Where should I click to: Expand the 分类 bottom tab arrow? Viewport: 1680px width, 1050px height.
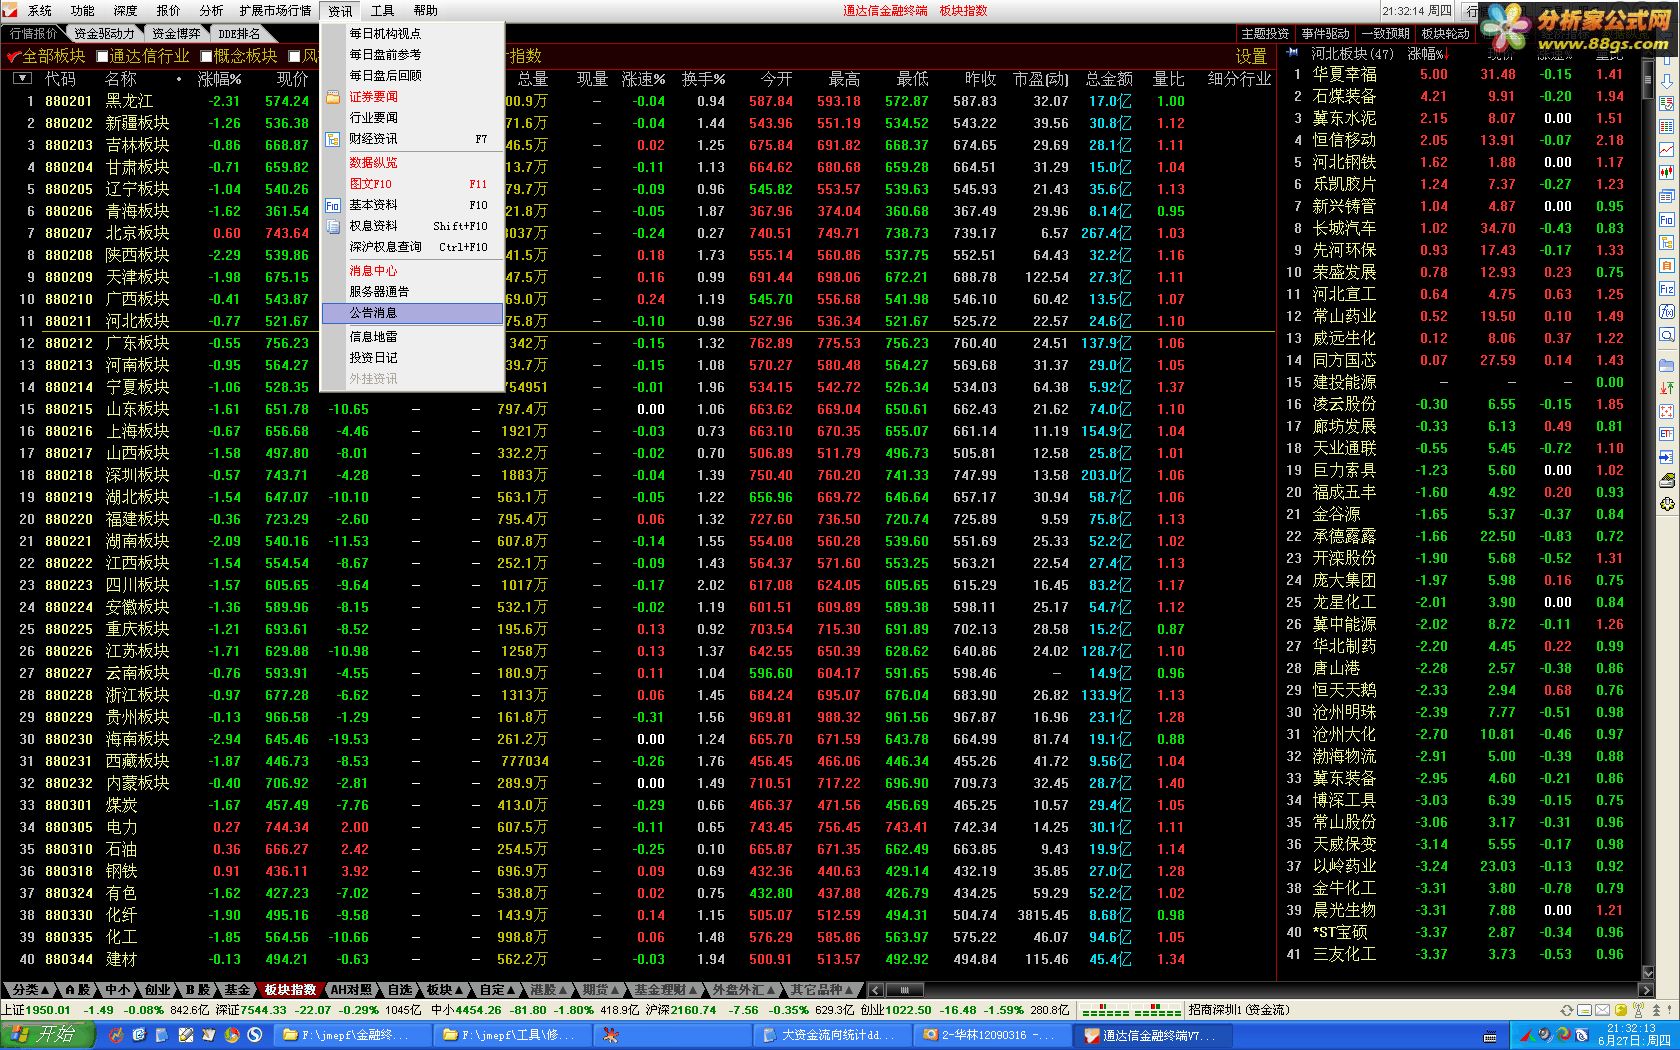(x=44, y=989)
